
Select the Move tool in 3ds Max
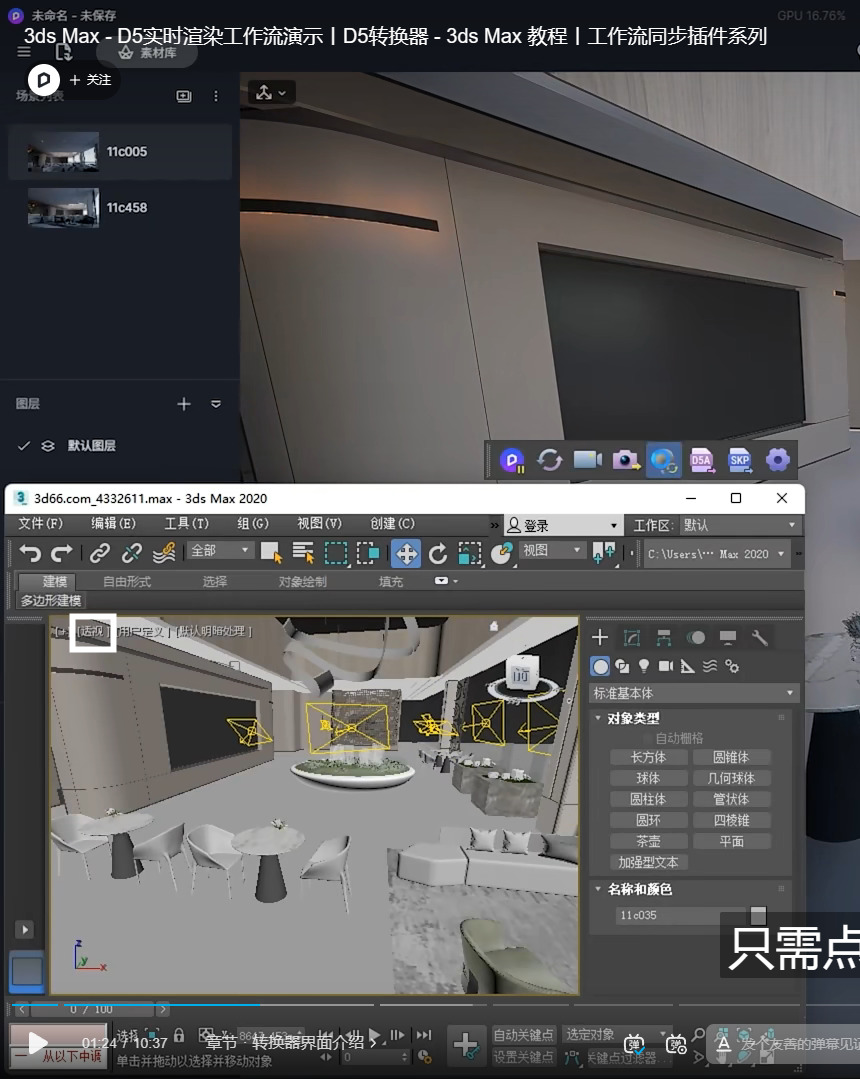(407, 554)
